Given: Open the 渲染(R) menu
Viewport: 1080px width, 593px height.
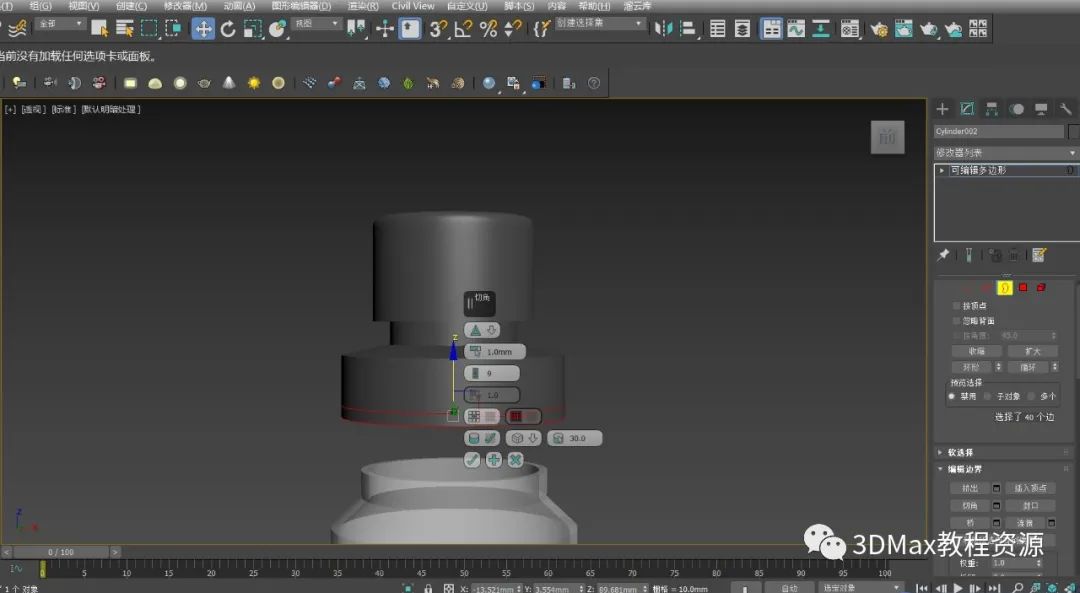Looking at the screenshot, I should pyautogui.click(x=362, y=6).
